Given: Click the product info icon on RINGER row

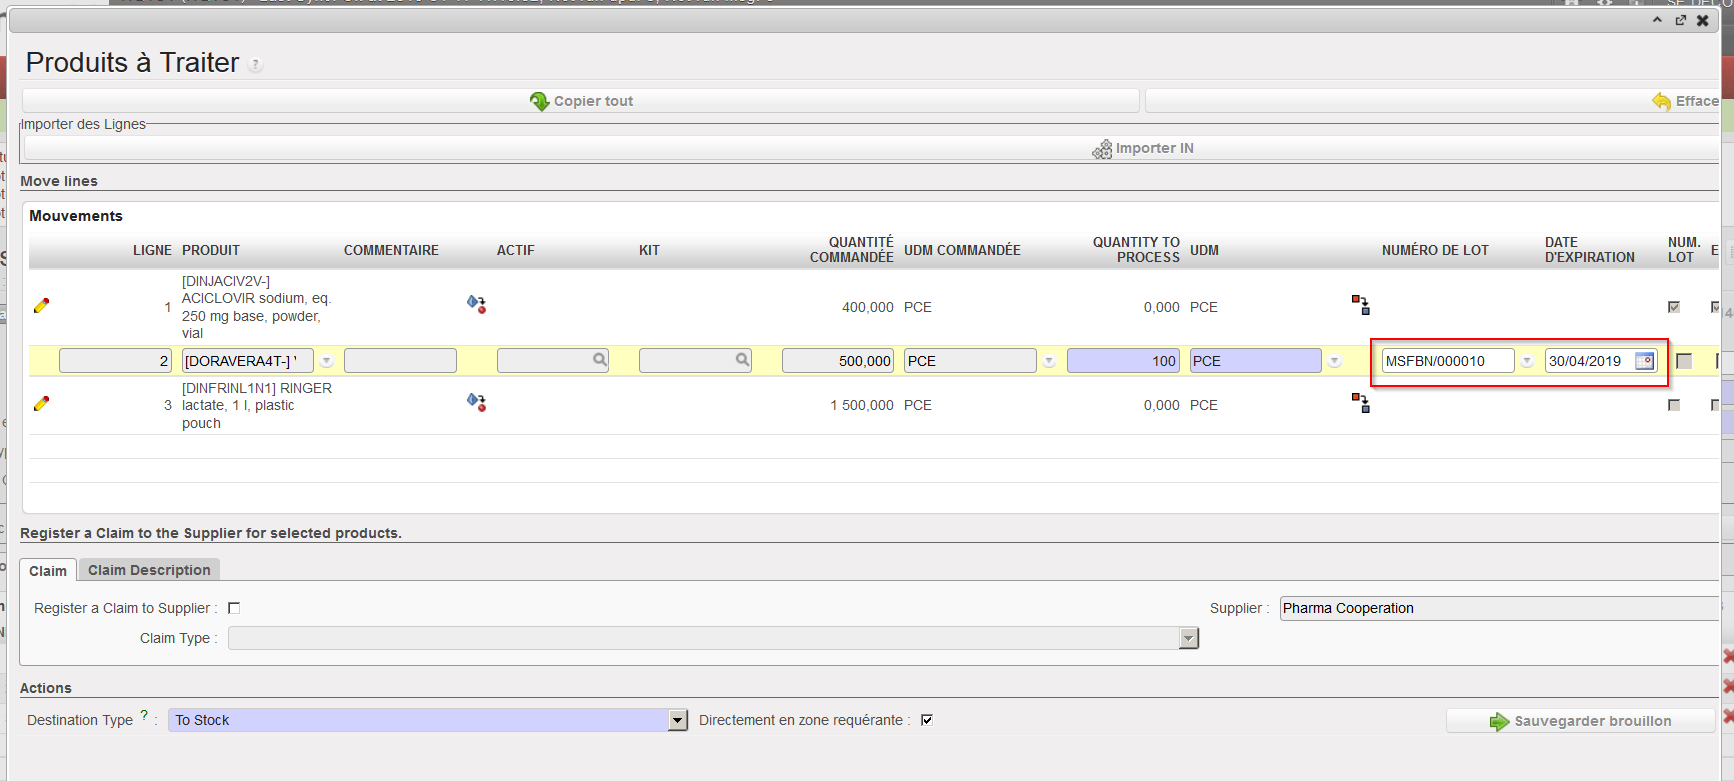Looking at the screenshot, I should point(476,402).
